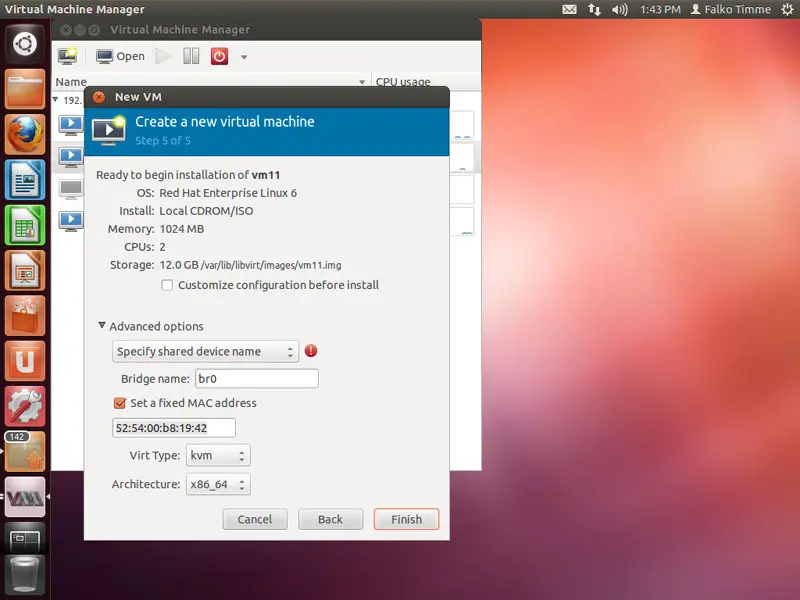Viewport: 800px width, 600px height.
Task: Close the New VM dialog
Action: (x=99, y=97)
